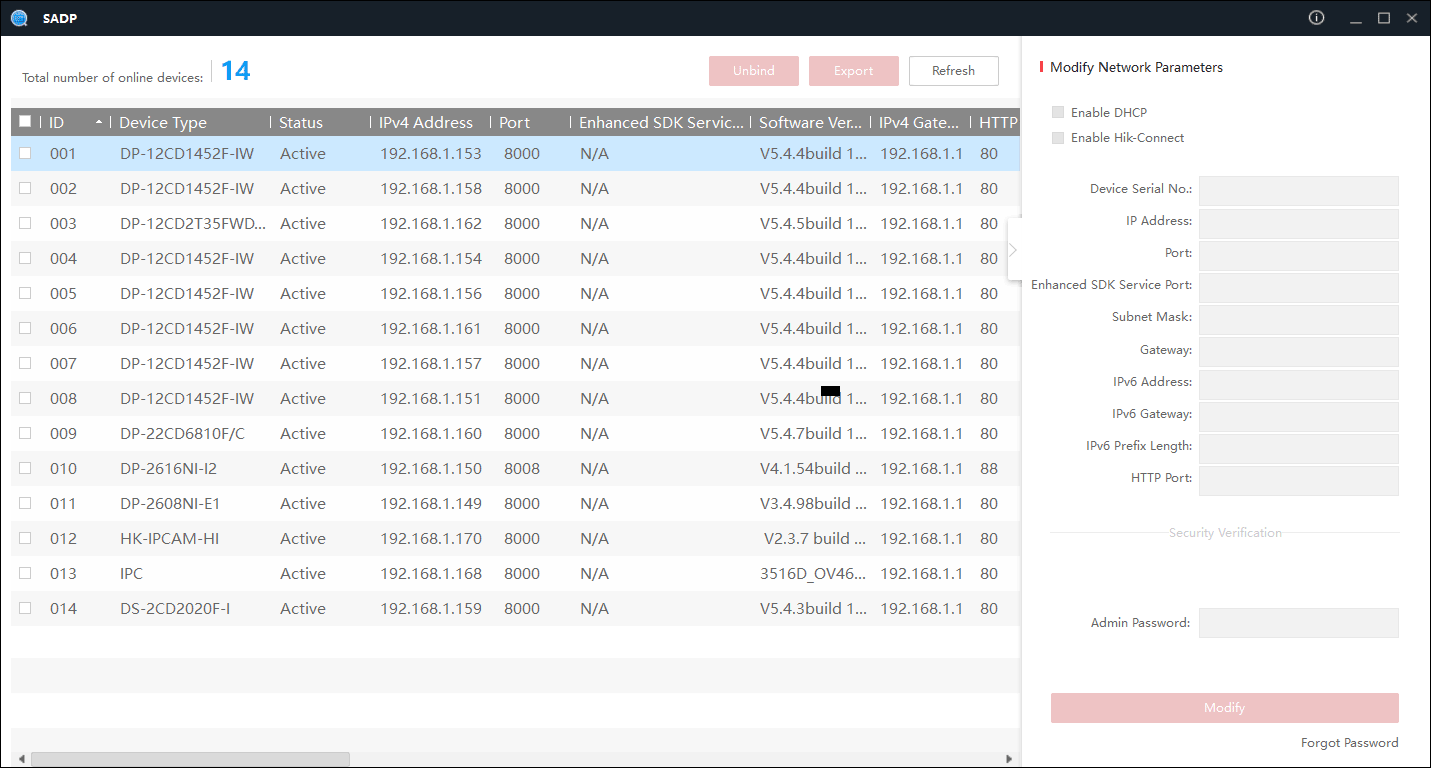This screenshot has height=768, width=1431.
Task: Select device DS-2CD2020F-I
Action: coord(175,609)
